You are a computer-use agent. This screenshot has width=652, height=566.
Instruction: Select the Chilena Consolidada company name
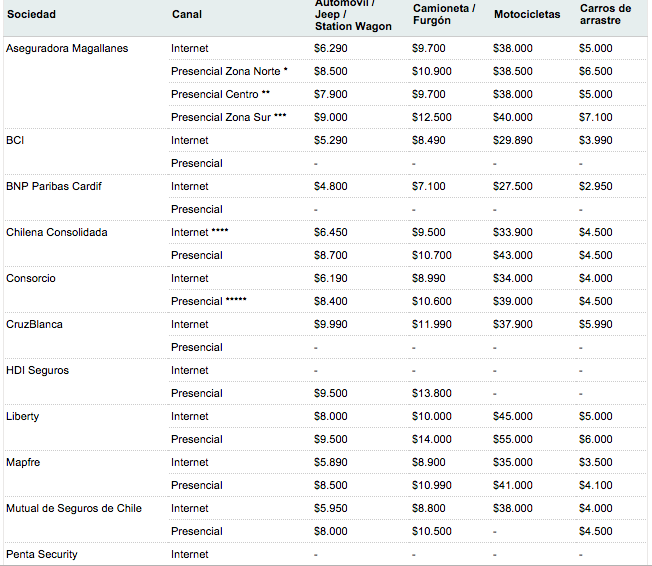click(x=57, y=232)
